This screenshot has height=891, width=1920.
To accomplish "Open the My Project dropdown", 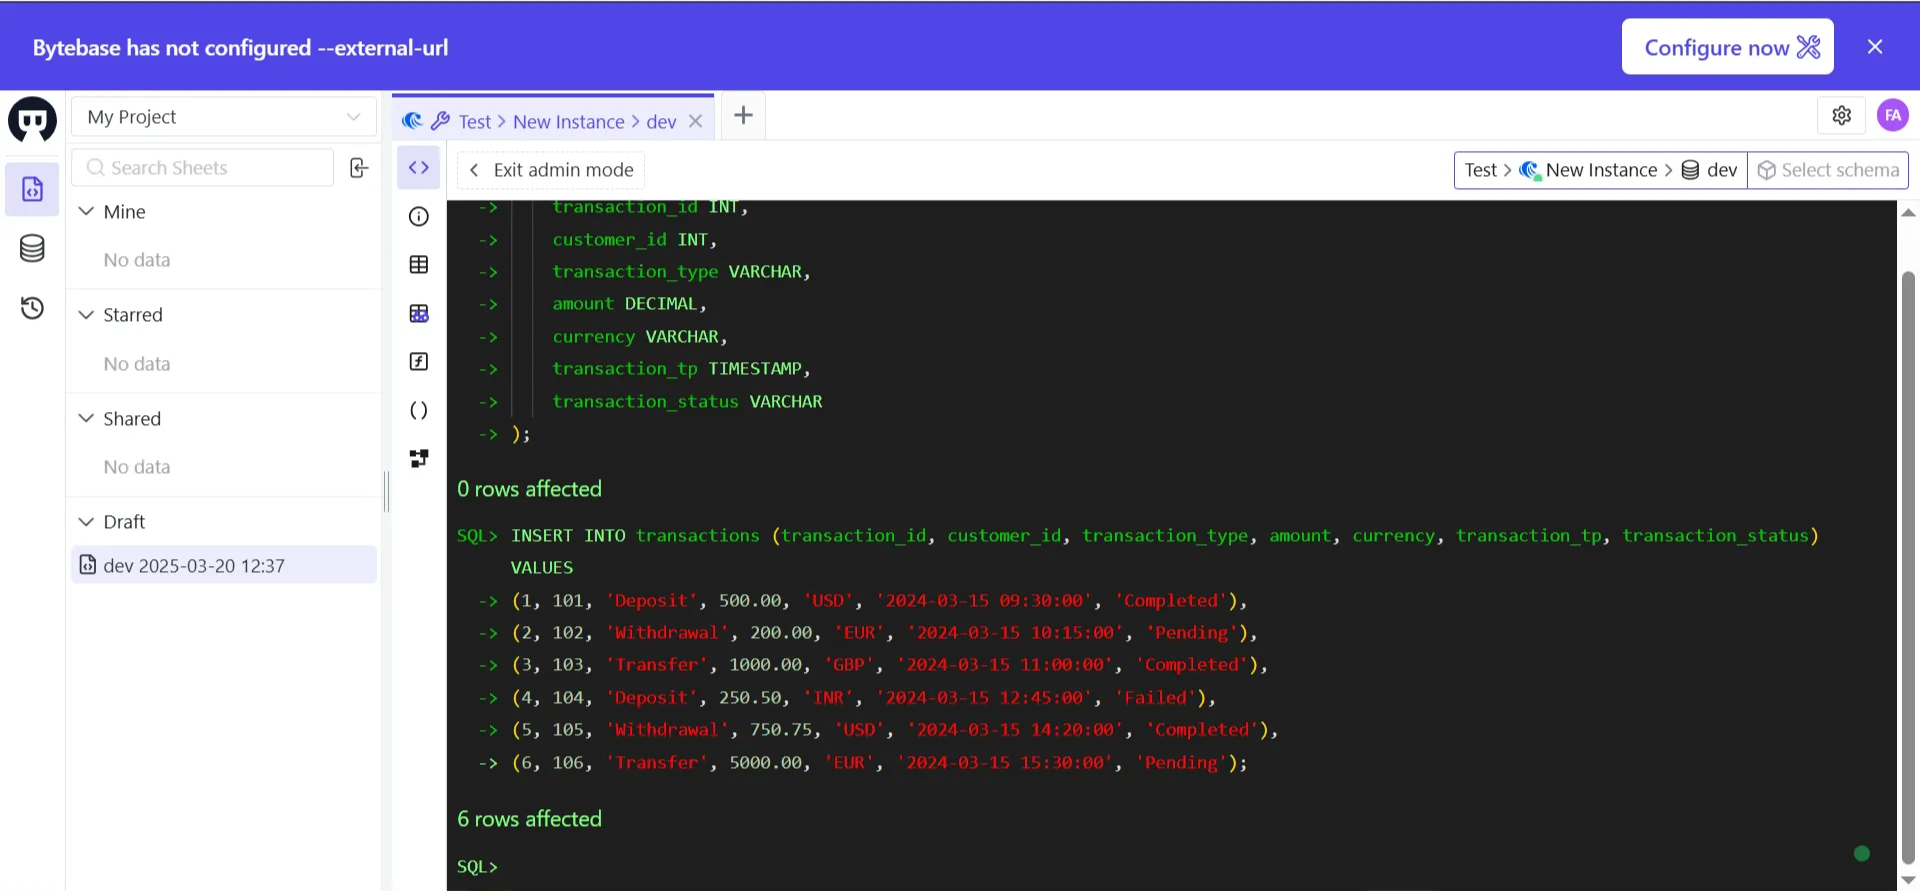I will tap(224, 117).
